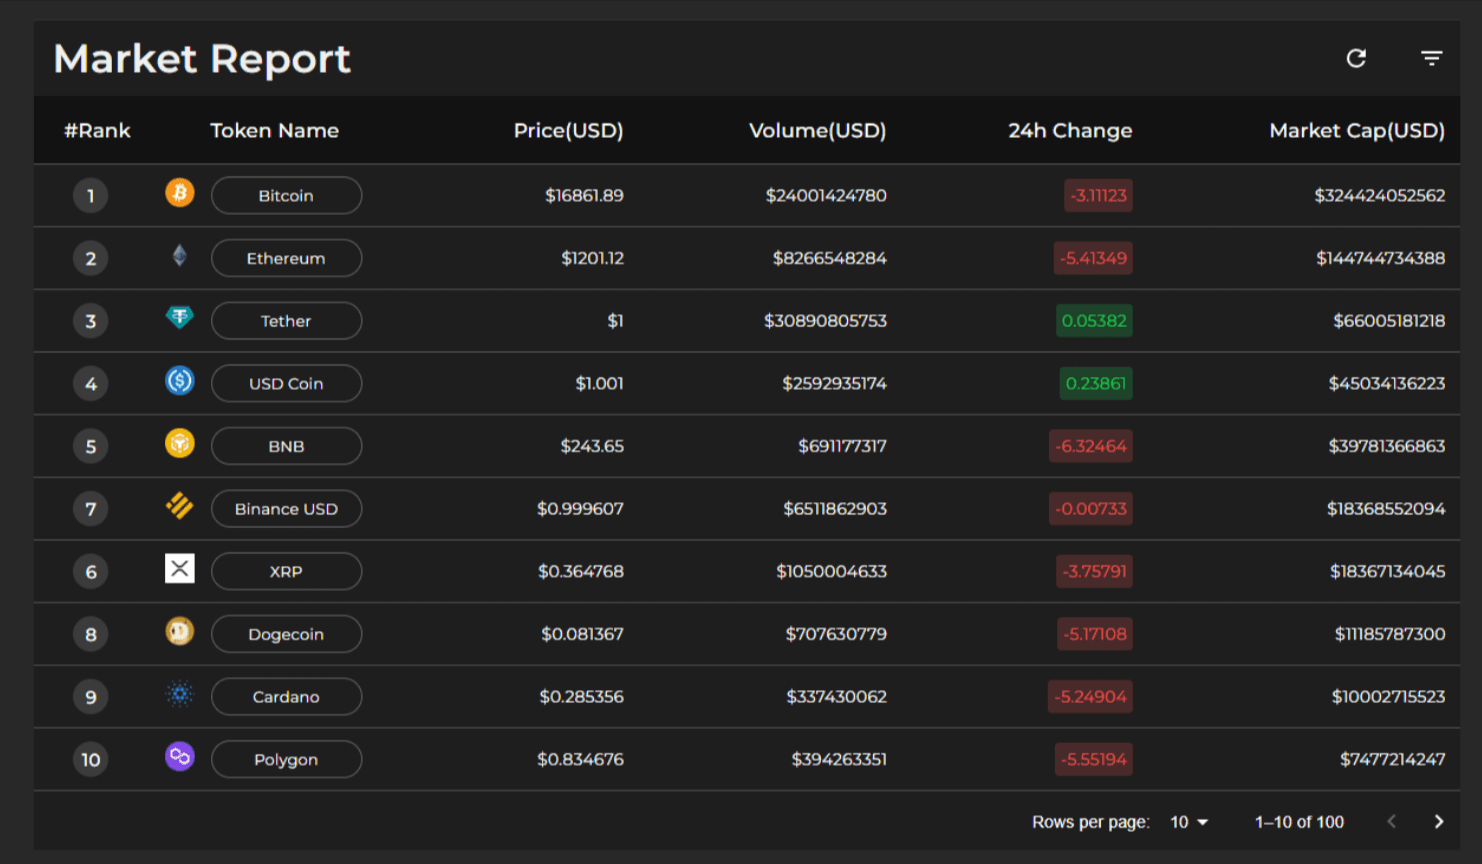Click rank badge number 7
Viewport: 1482px width, 864px height.
click(91, 509)
